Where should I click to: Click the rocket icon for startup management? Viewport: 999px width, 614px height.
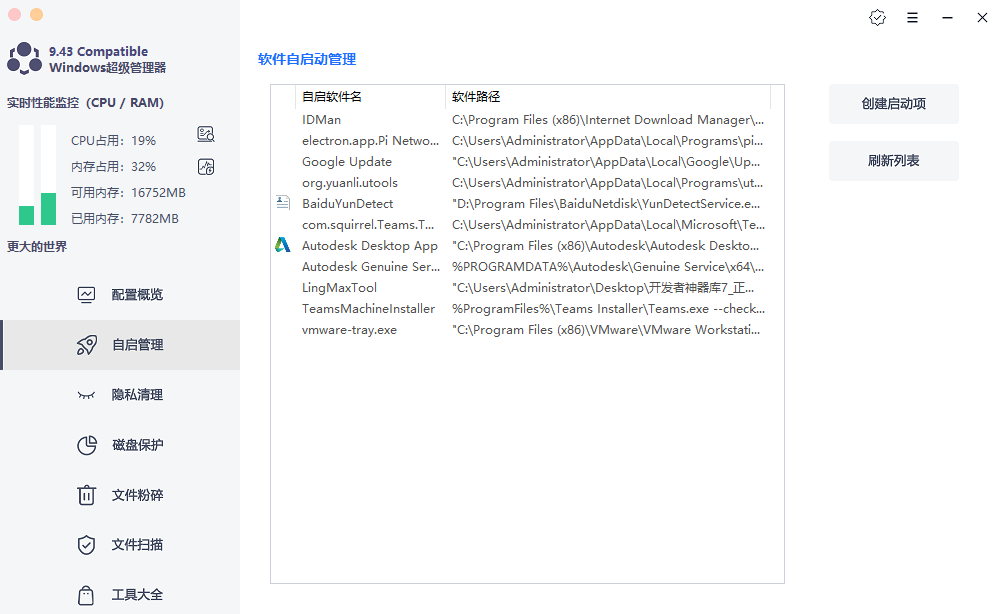tap(87, 345)
